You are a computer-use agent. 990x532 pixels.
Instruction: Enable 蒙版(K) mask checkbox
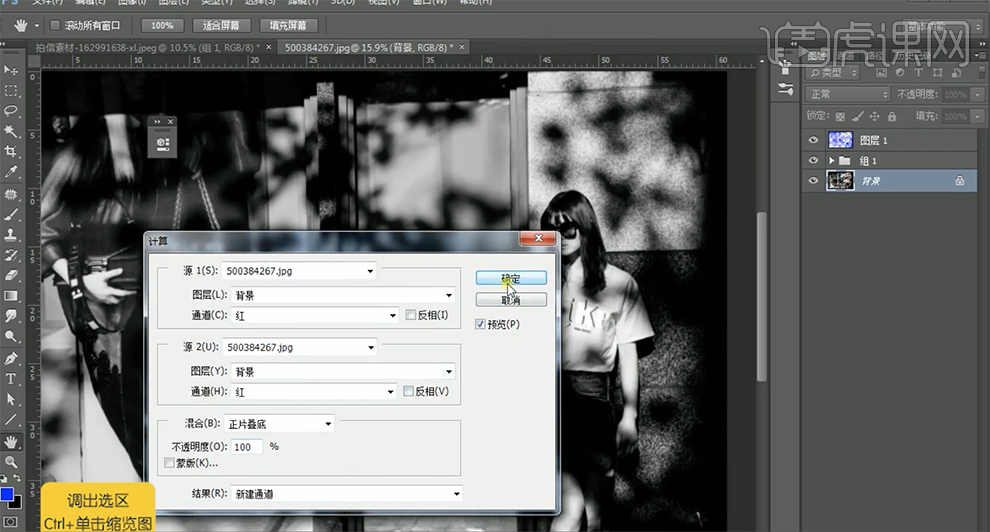(169, 463)
